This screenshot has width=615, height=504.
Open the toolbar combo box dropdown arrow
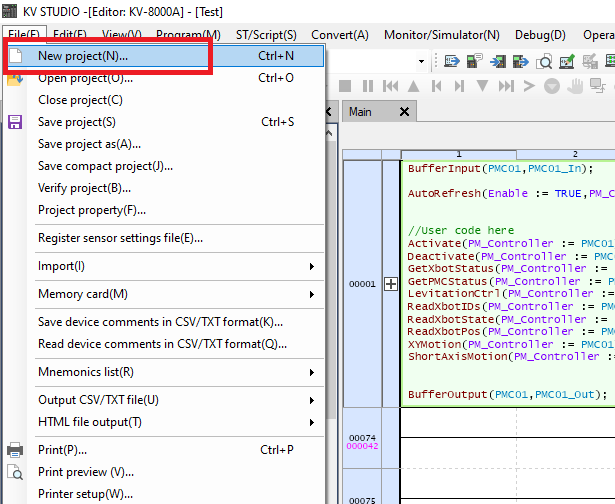tap(423, 61)
